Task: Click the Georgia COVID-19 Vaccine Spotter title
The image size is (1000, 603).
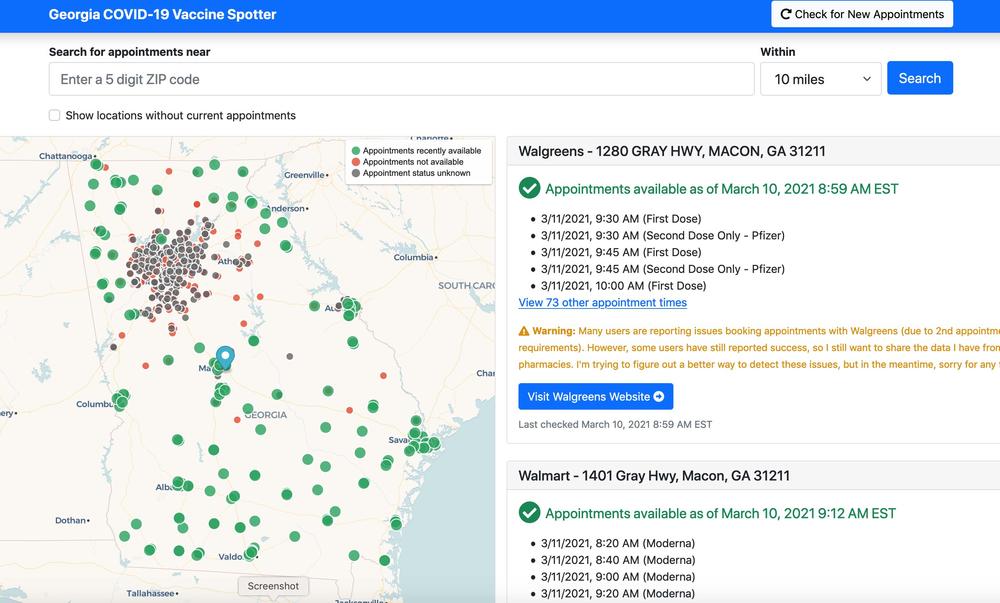Action: [x=163, y=14]
